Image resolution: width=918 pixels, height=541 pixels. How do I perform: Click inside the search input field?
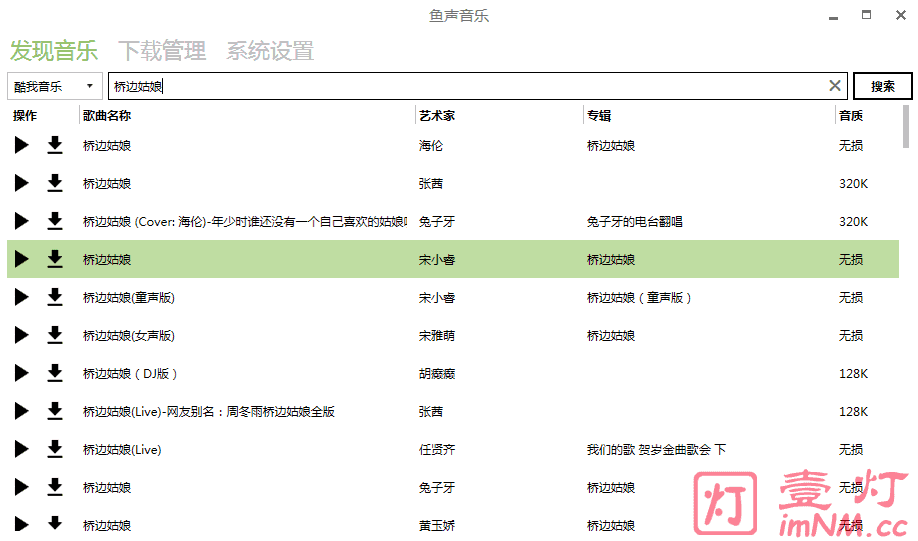pos(480,86)
